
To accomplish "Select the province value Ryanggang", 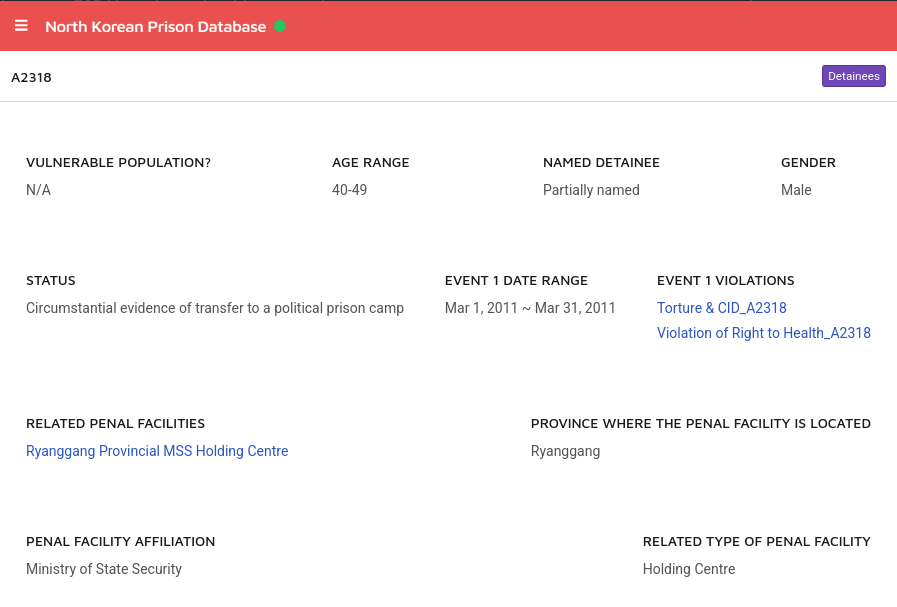I will pyautogui.click(x=565, y=451).
